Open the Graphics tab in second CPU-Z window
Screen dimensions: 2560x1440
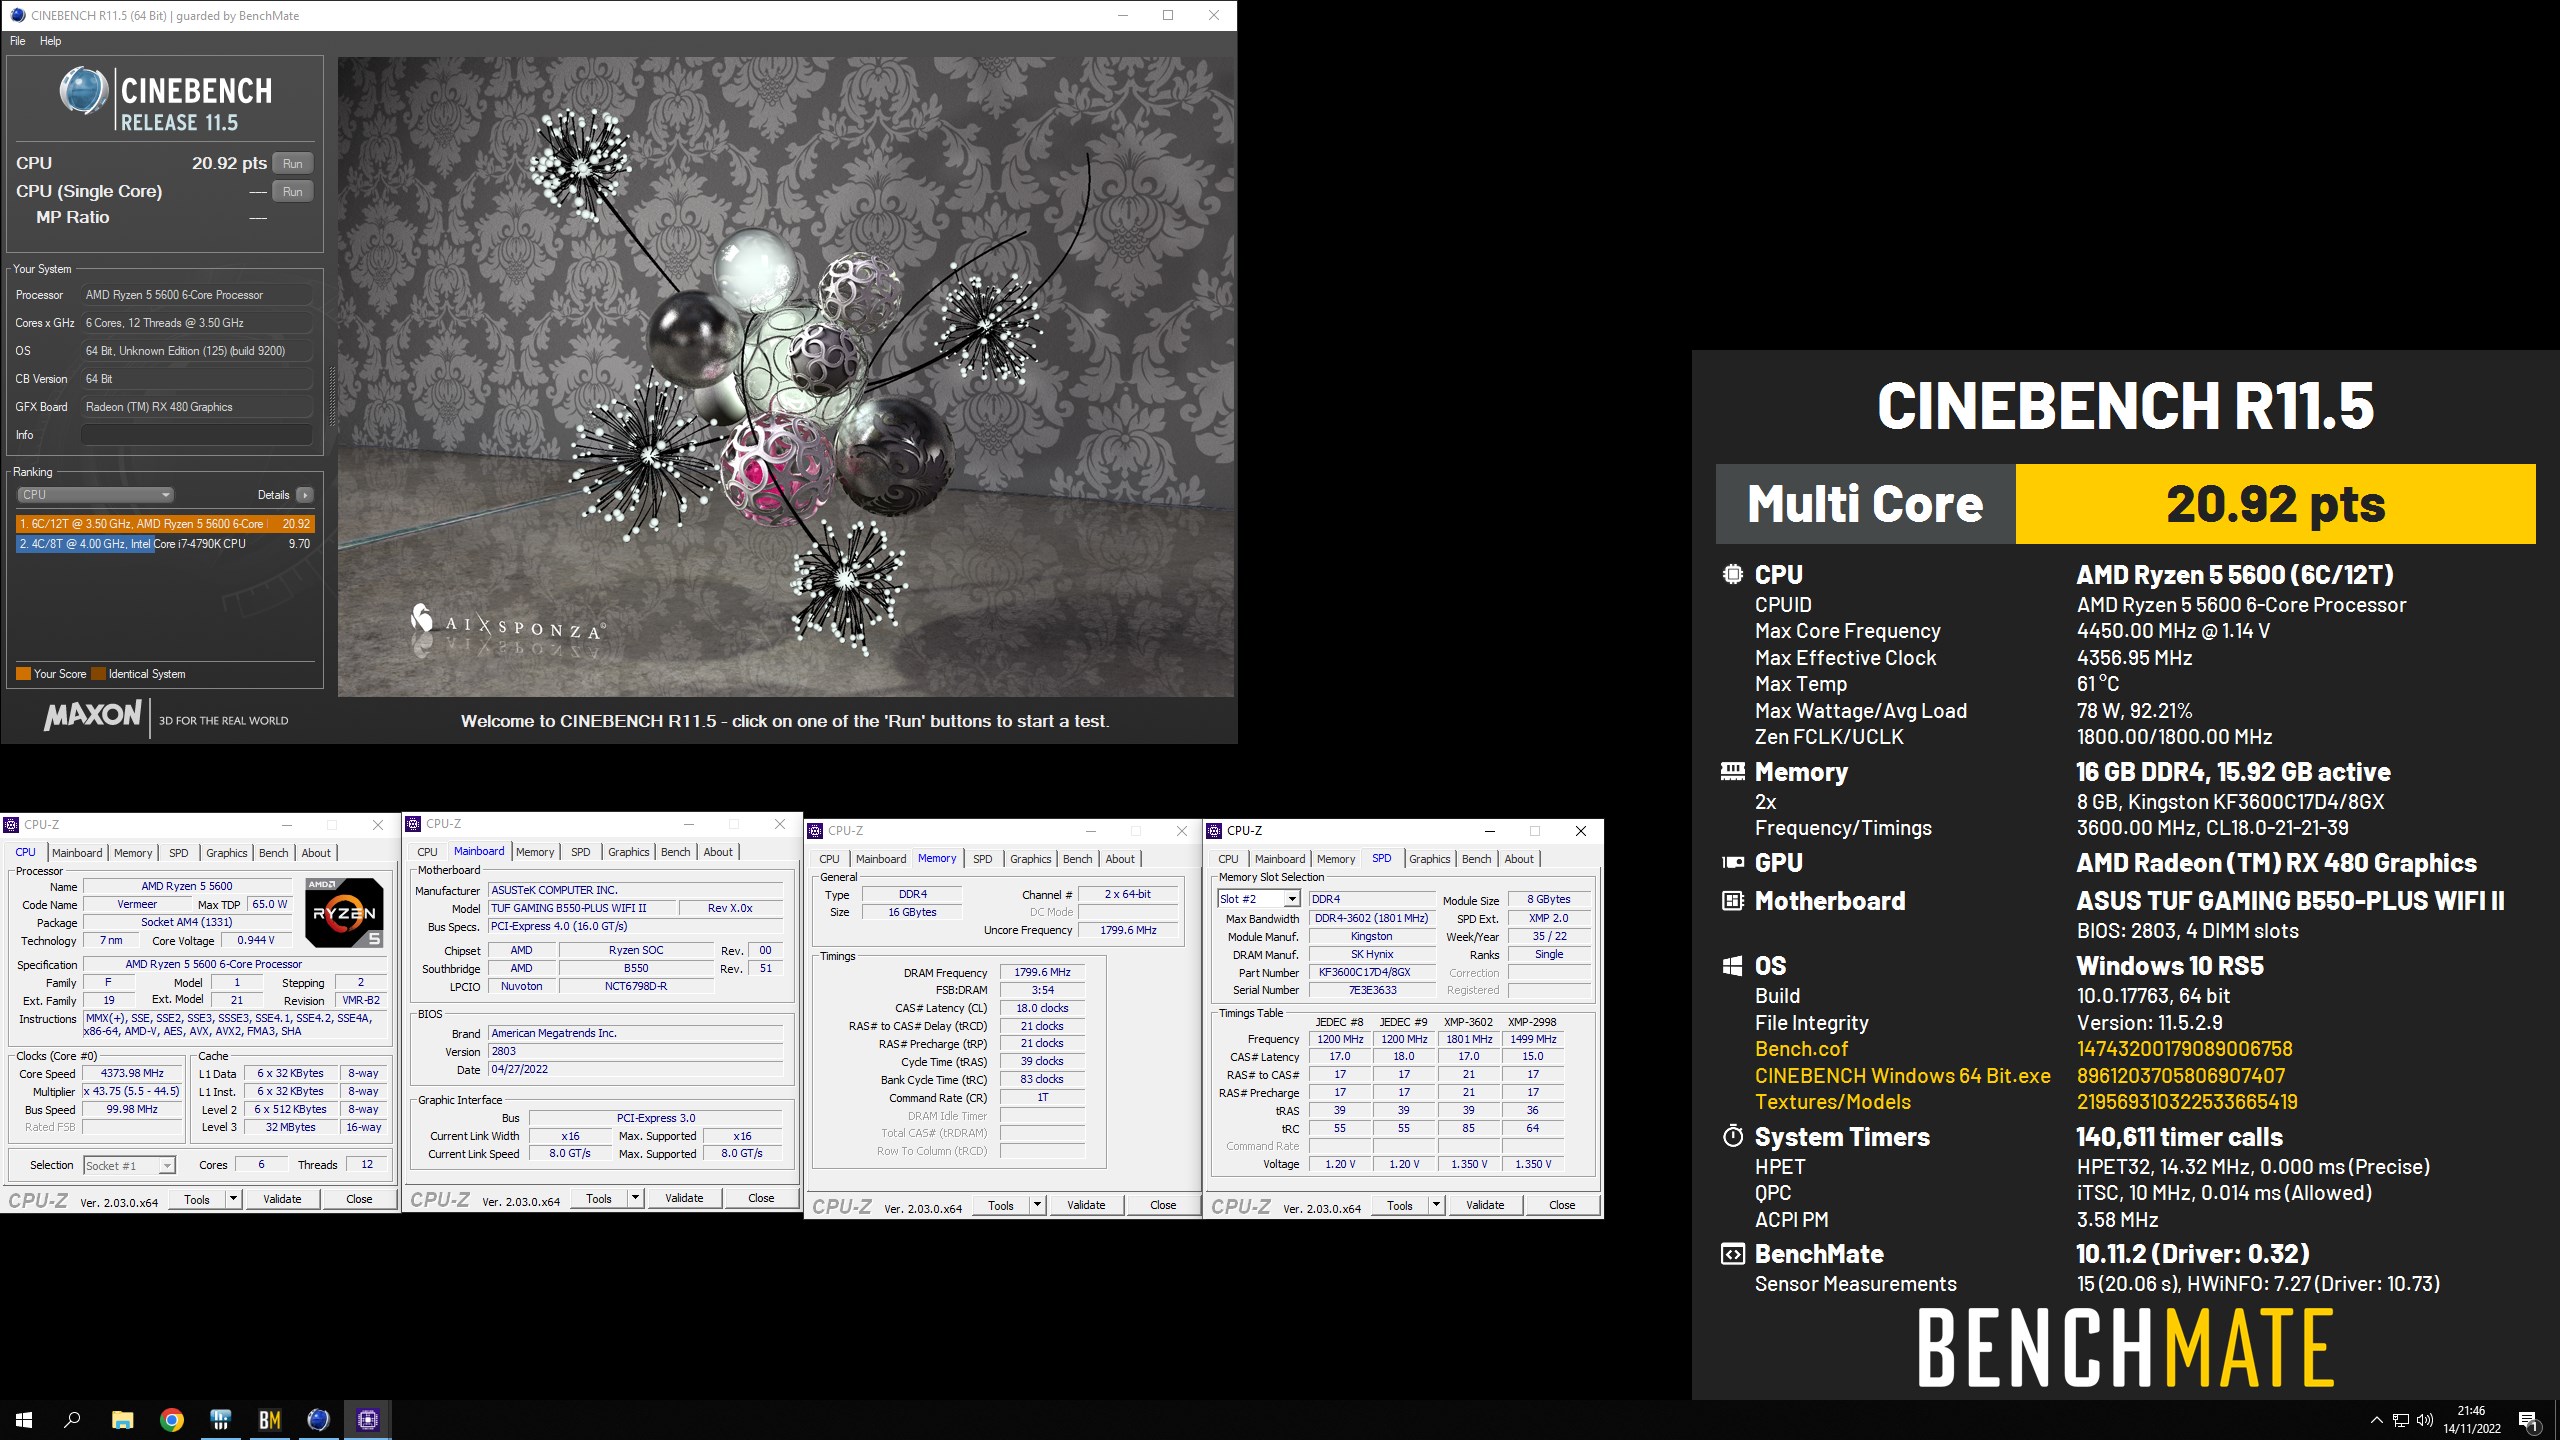(628, 852)
